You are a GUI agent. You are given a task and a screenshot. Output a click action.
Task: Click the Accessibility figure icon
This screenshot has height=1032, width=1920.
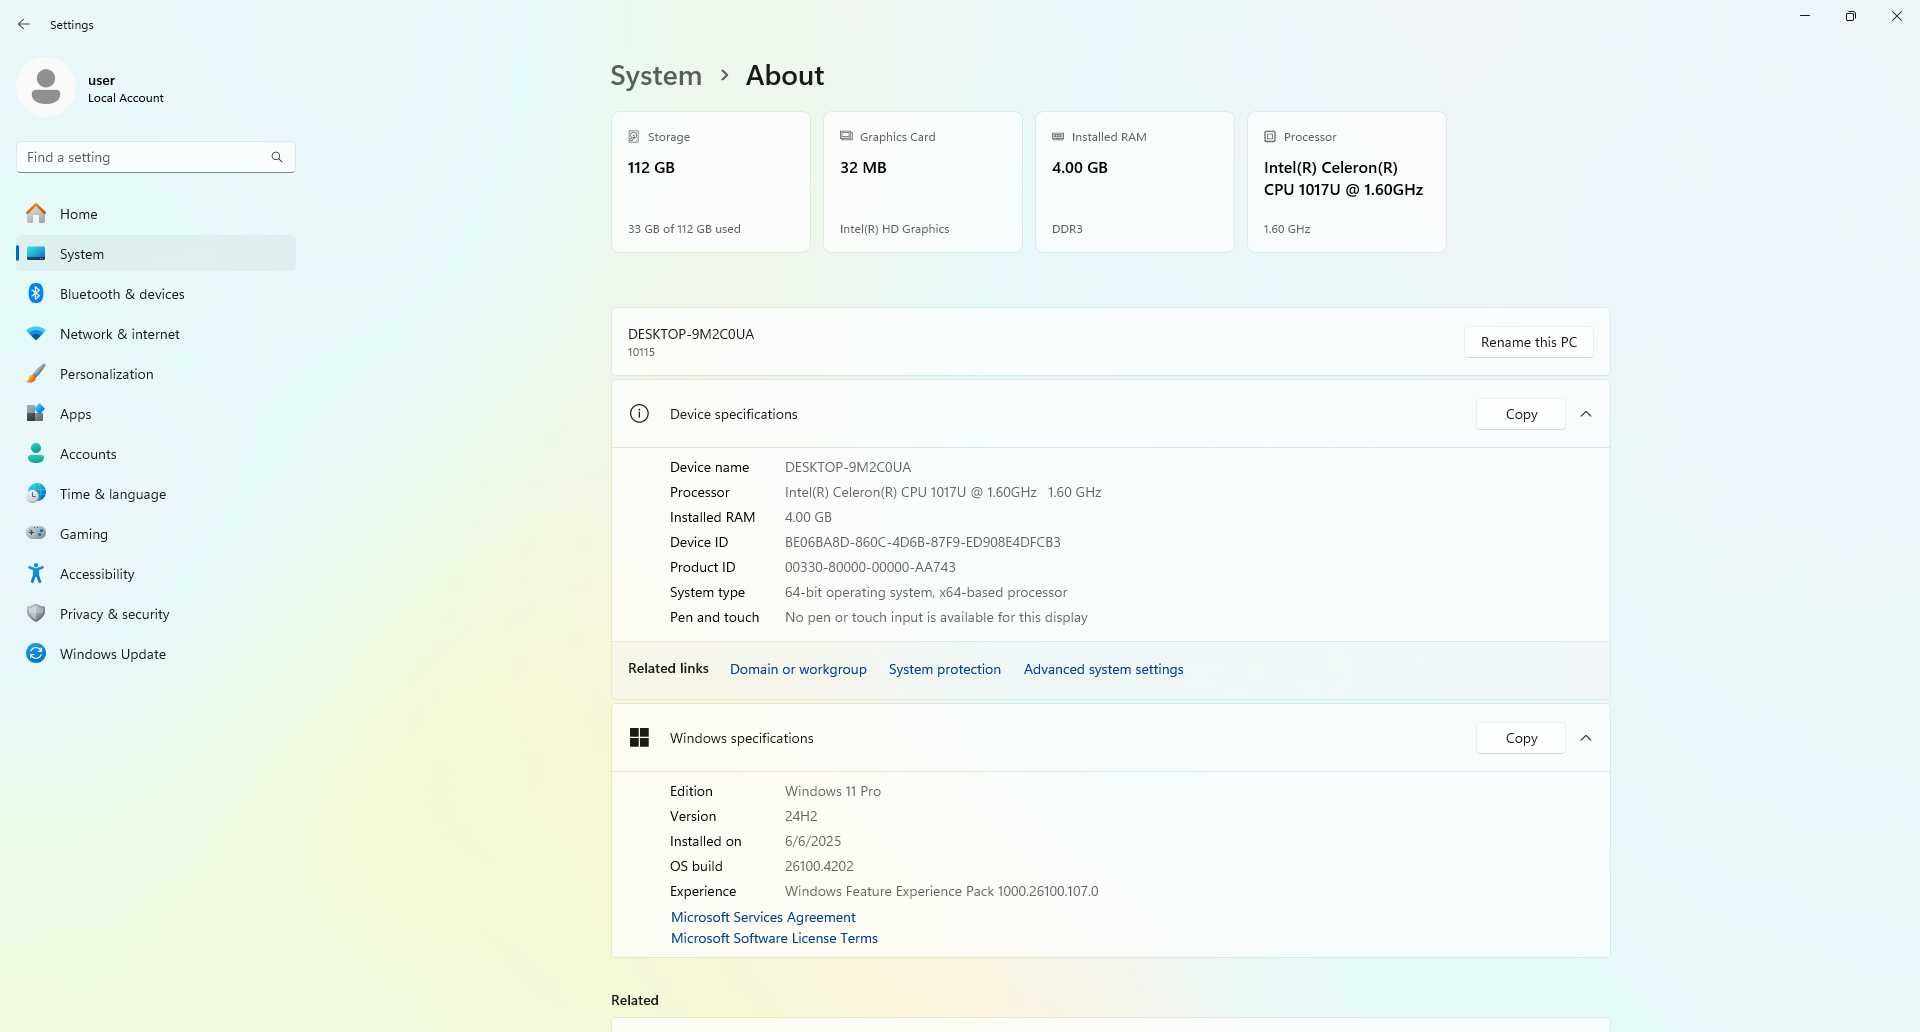pos(36,574)
